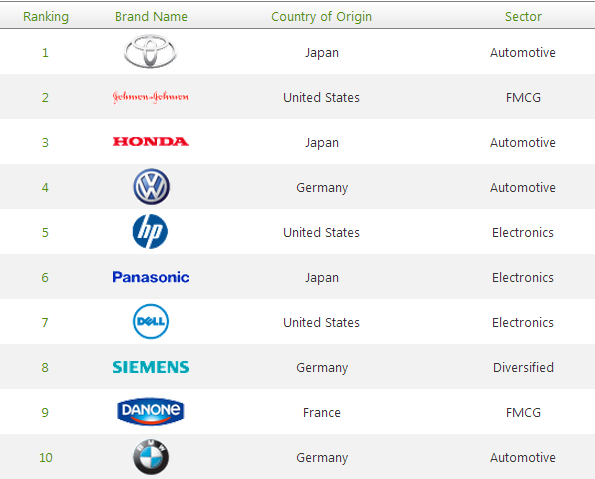Viewport: 595px width, 479px height.
Task: Select Japan in the Toyota row
Action: [x=322, y=53]
